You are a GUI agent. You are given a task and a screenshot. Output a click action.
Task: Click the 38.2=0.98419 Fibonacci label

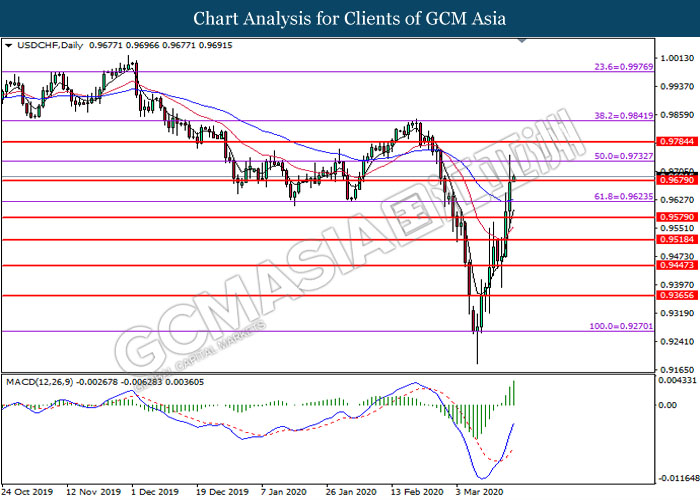pyautogui.click(x=623, y=116)
